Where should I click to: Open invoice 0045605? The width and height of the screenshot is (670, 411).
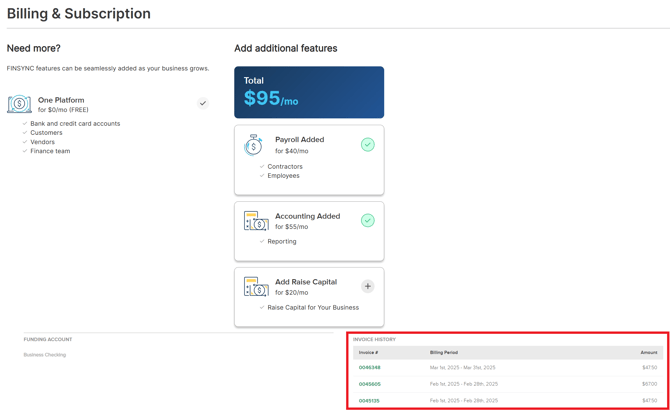click(369, 384)
